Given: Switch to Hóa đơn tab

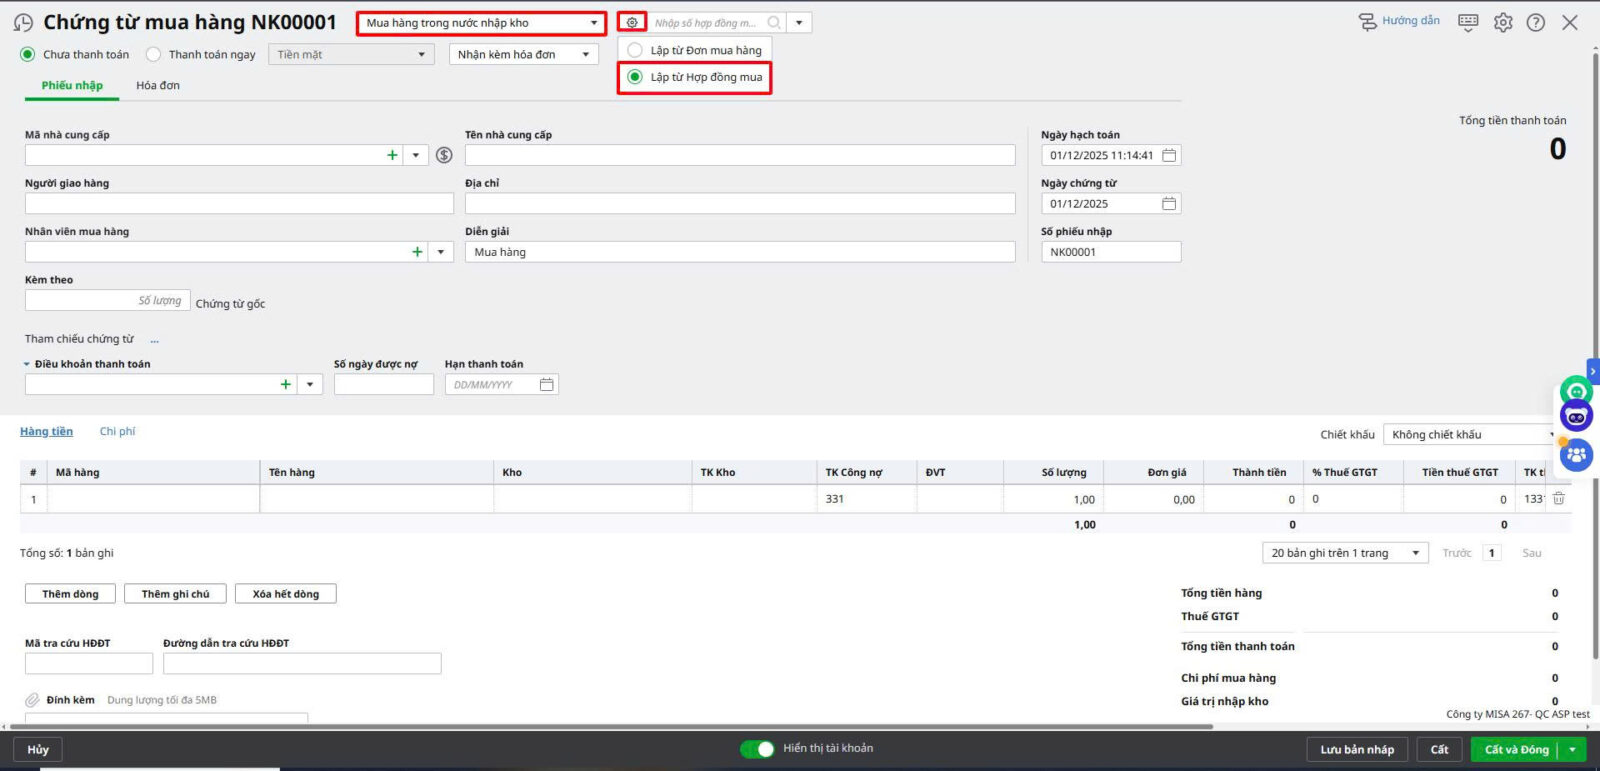Looking at the screenshot, I should coord(158,86).
